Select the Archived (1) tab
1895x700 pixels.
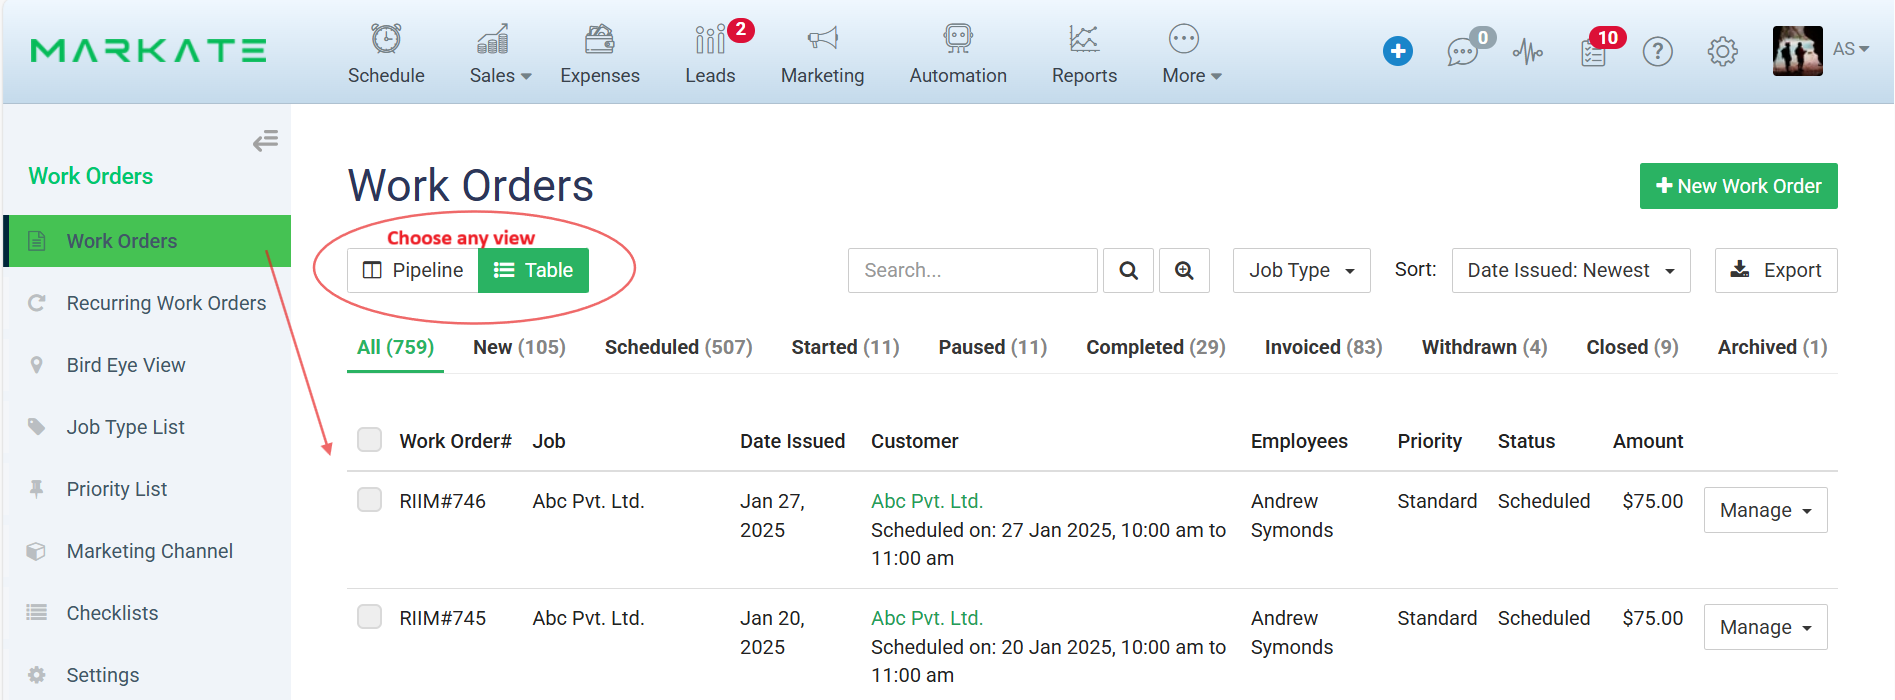click(1772, 347)
